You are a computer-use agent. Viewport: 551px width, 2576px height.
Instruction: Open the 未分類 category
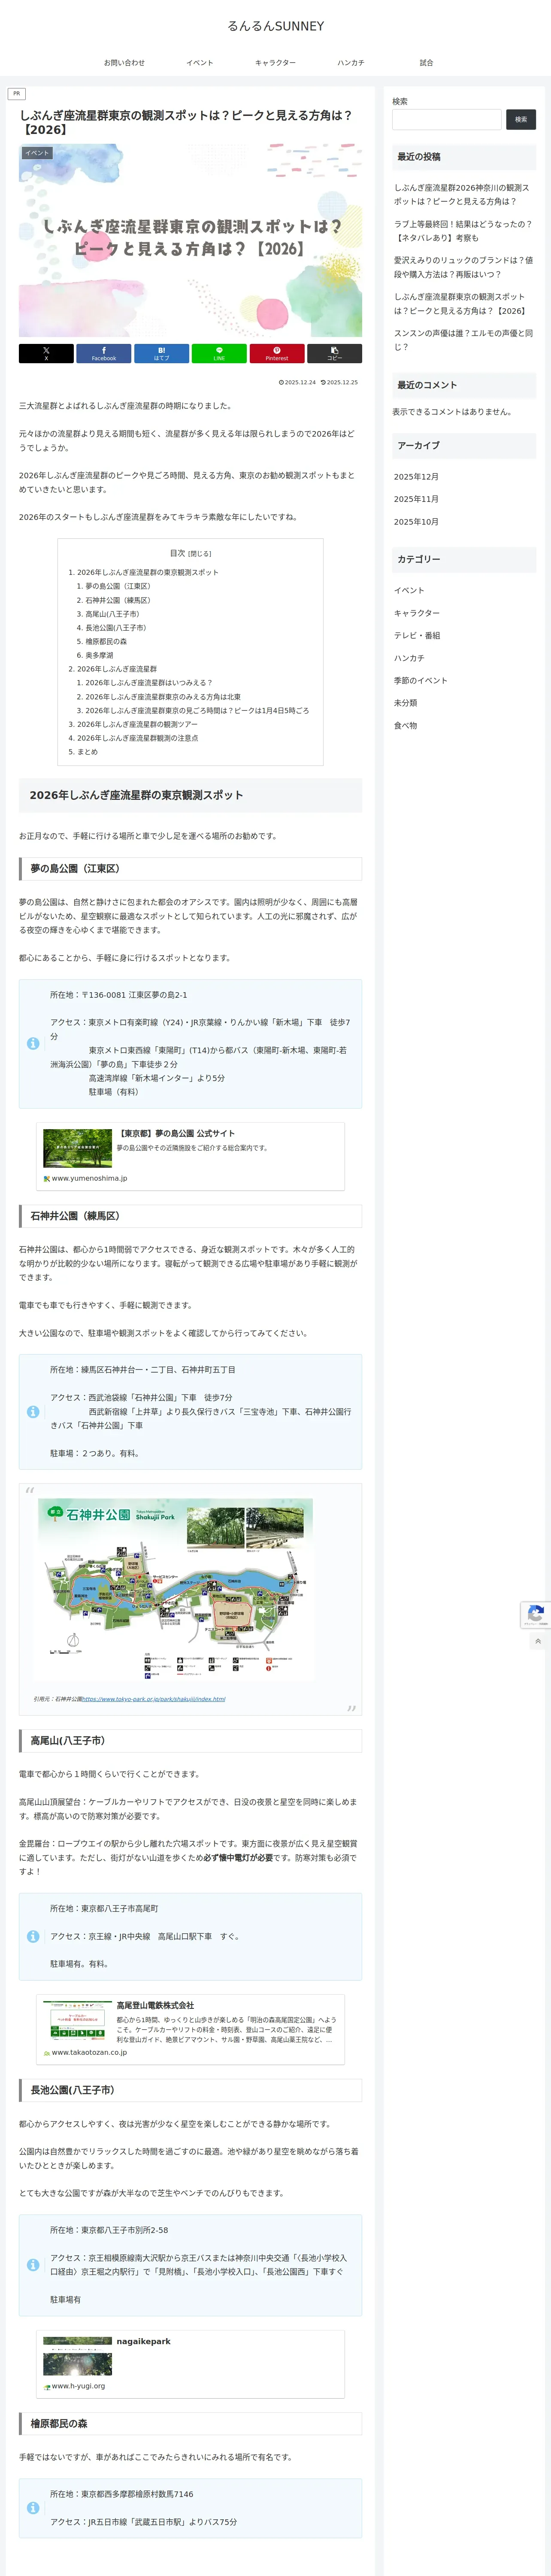tap(405, 703)
